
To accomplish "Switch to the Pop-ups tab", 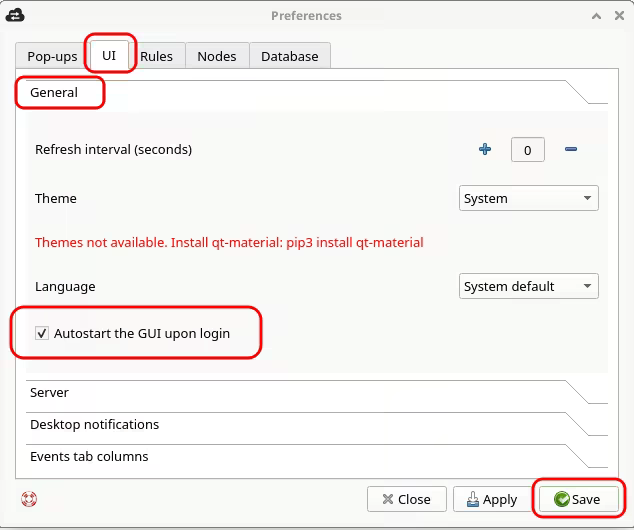I will click(x=52, y=57).
